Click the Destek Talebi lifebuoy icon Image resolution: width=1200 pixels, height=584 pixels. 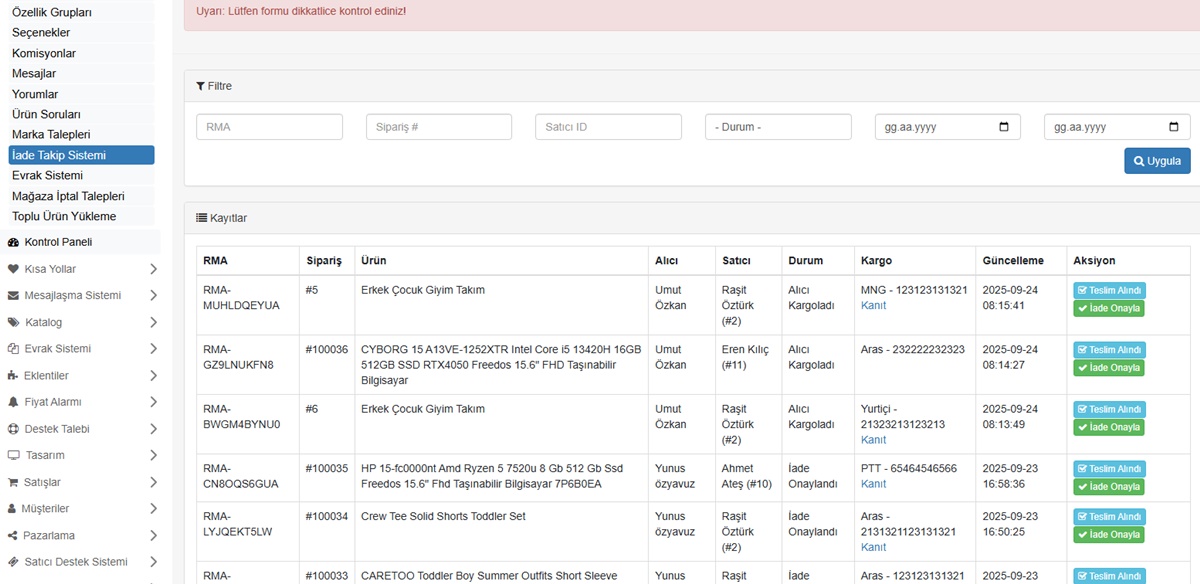coord(13,429)
